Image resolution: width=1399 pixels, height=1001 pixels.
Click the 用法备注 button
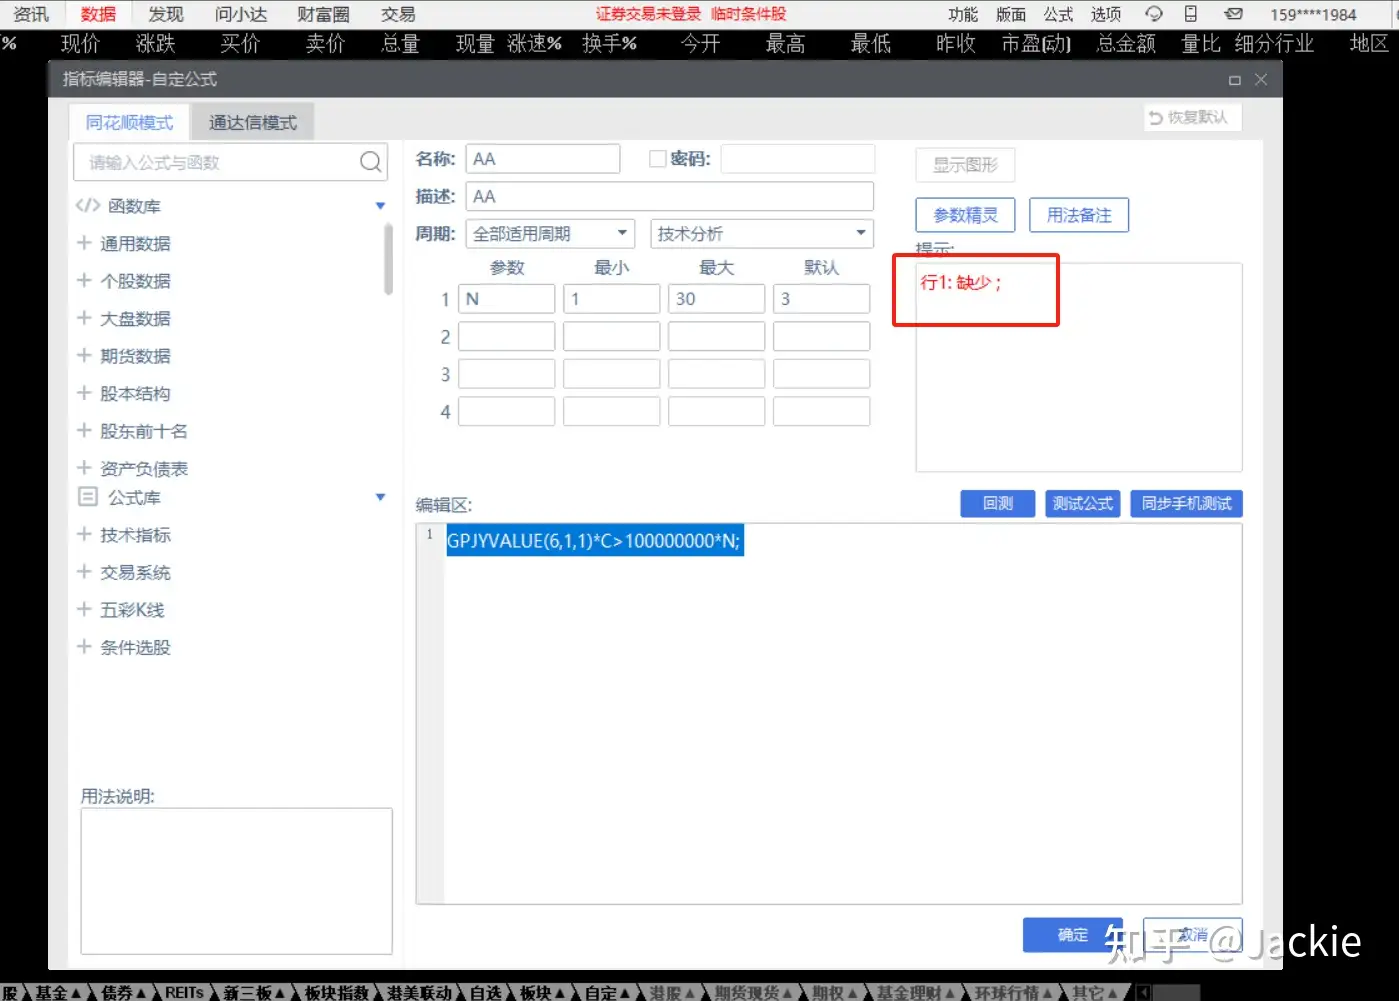(1079, 215)
